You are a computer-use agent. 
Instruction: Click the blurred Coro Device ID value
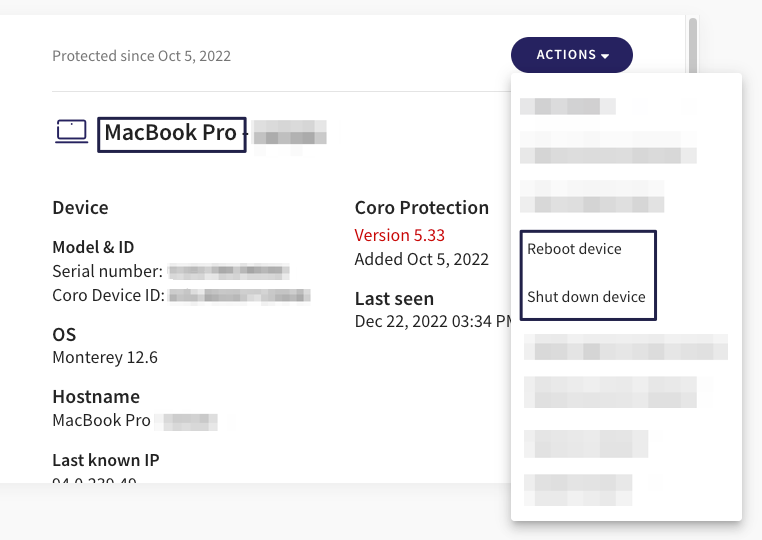pyautogui.click(x=239, y=295)
